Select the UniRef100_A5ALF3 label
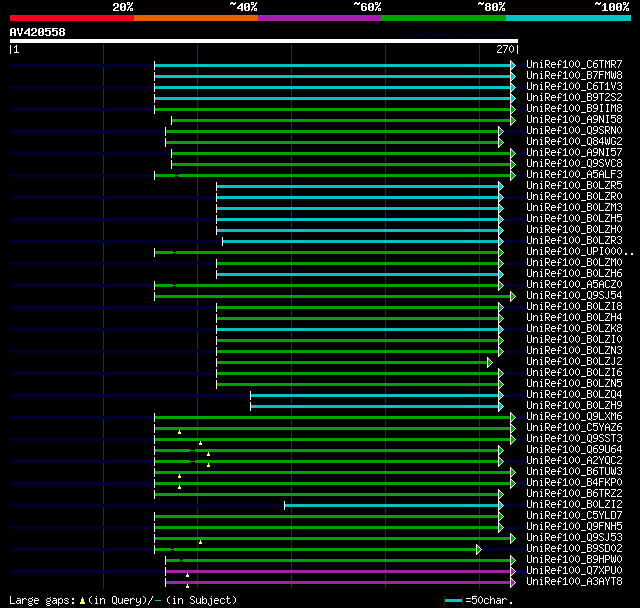Image resolution: width=640 pixels, height=608 pixels. pos(574,175)
